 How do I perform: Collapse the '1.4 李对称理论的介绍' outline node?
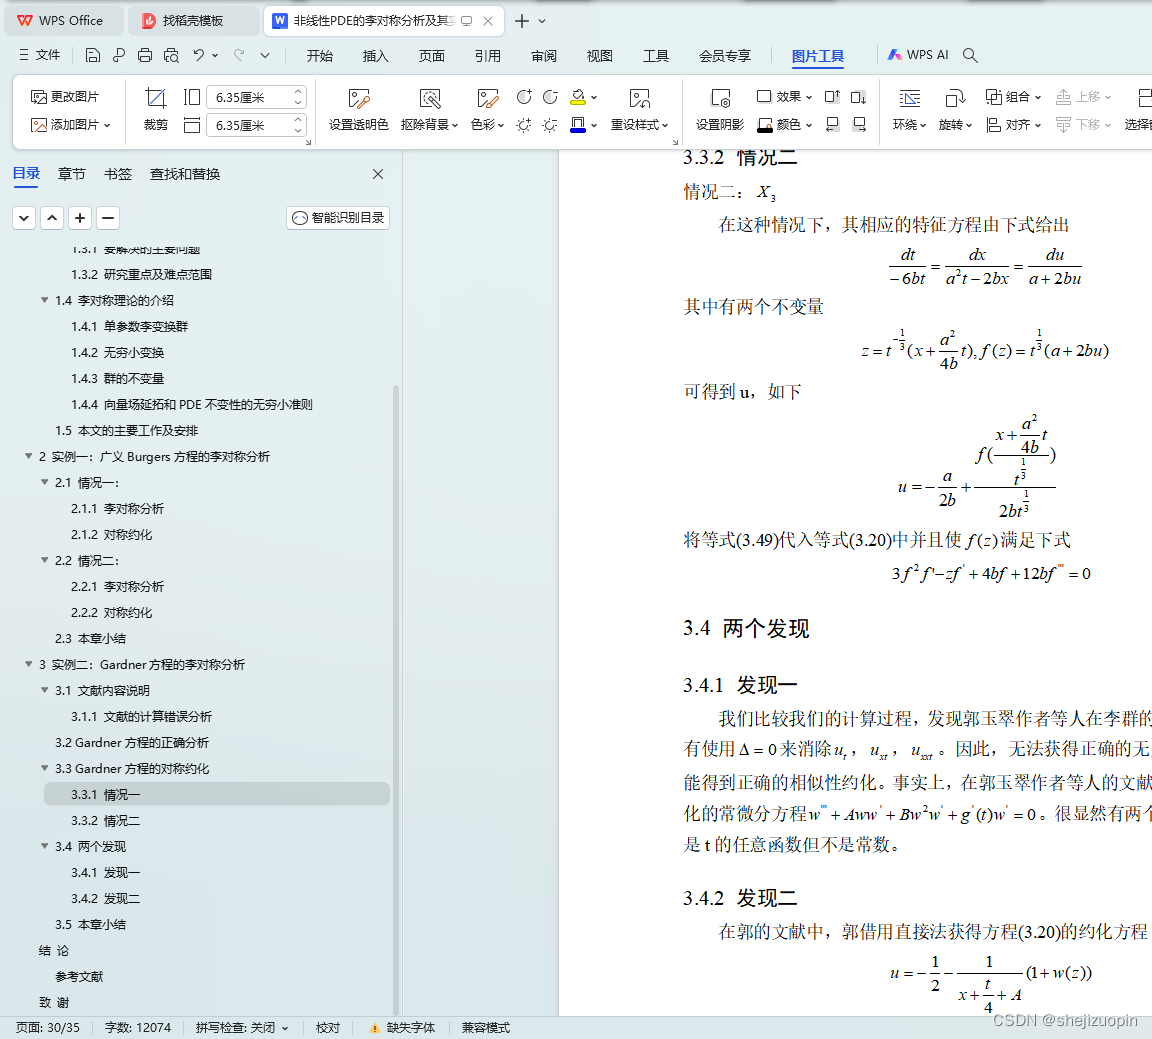tap(45, 300)
